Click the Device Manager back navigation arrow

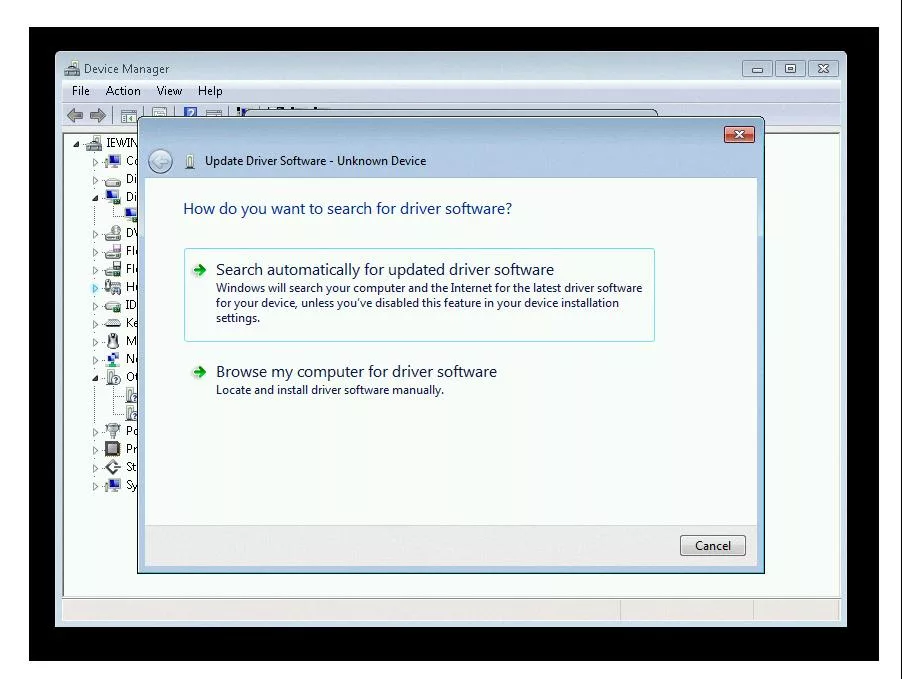74,114
